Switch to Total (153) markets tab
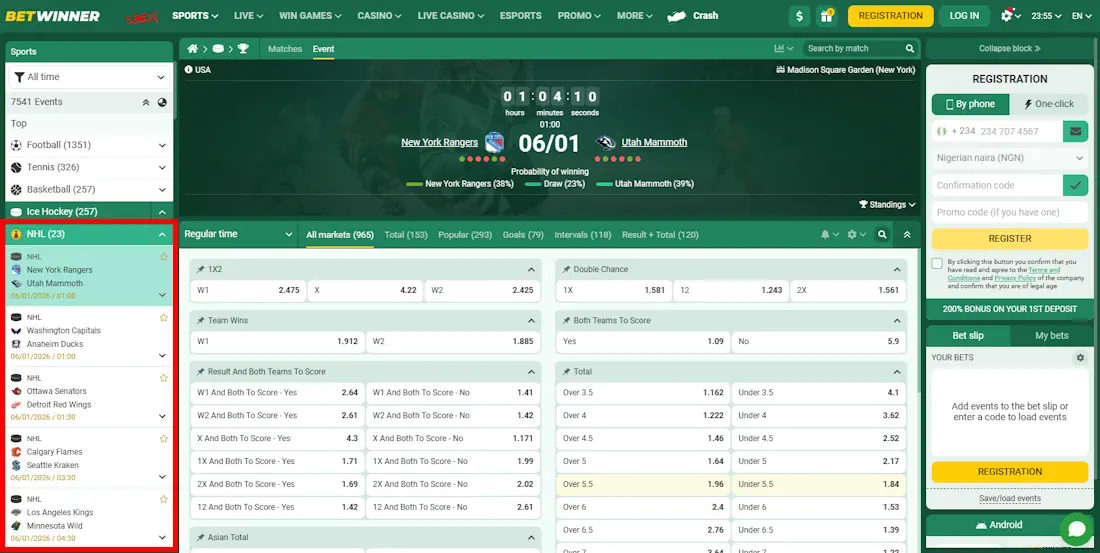1100x553 pixels. coord(405,235)
